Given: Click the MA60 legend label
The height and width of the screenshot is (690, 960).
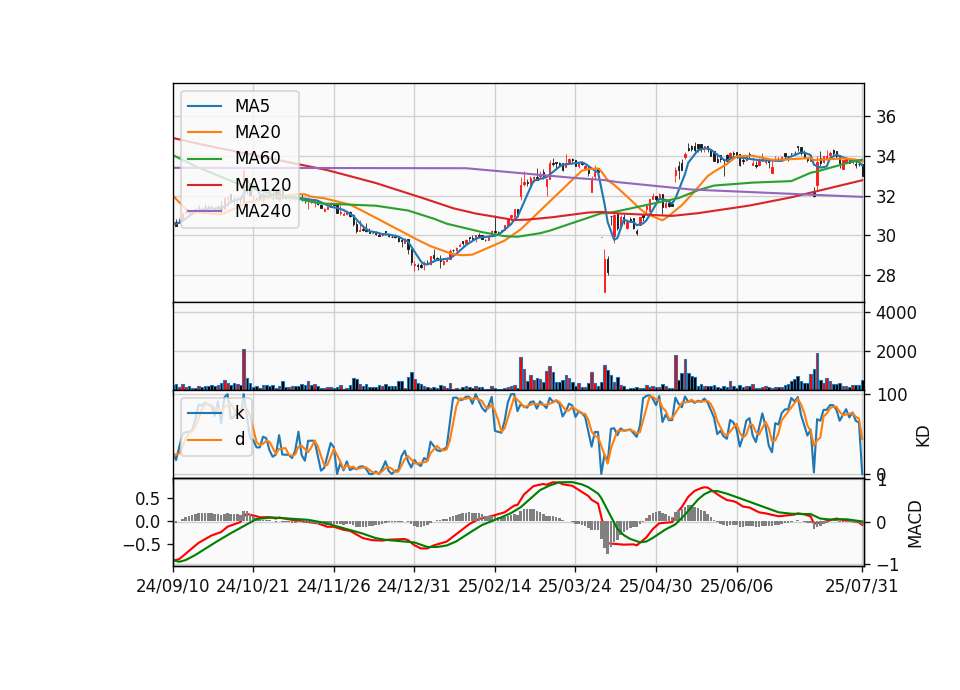Looking at the screenshot, I should point(257,158).
